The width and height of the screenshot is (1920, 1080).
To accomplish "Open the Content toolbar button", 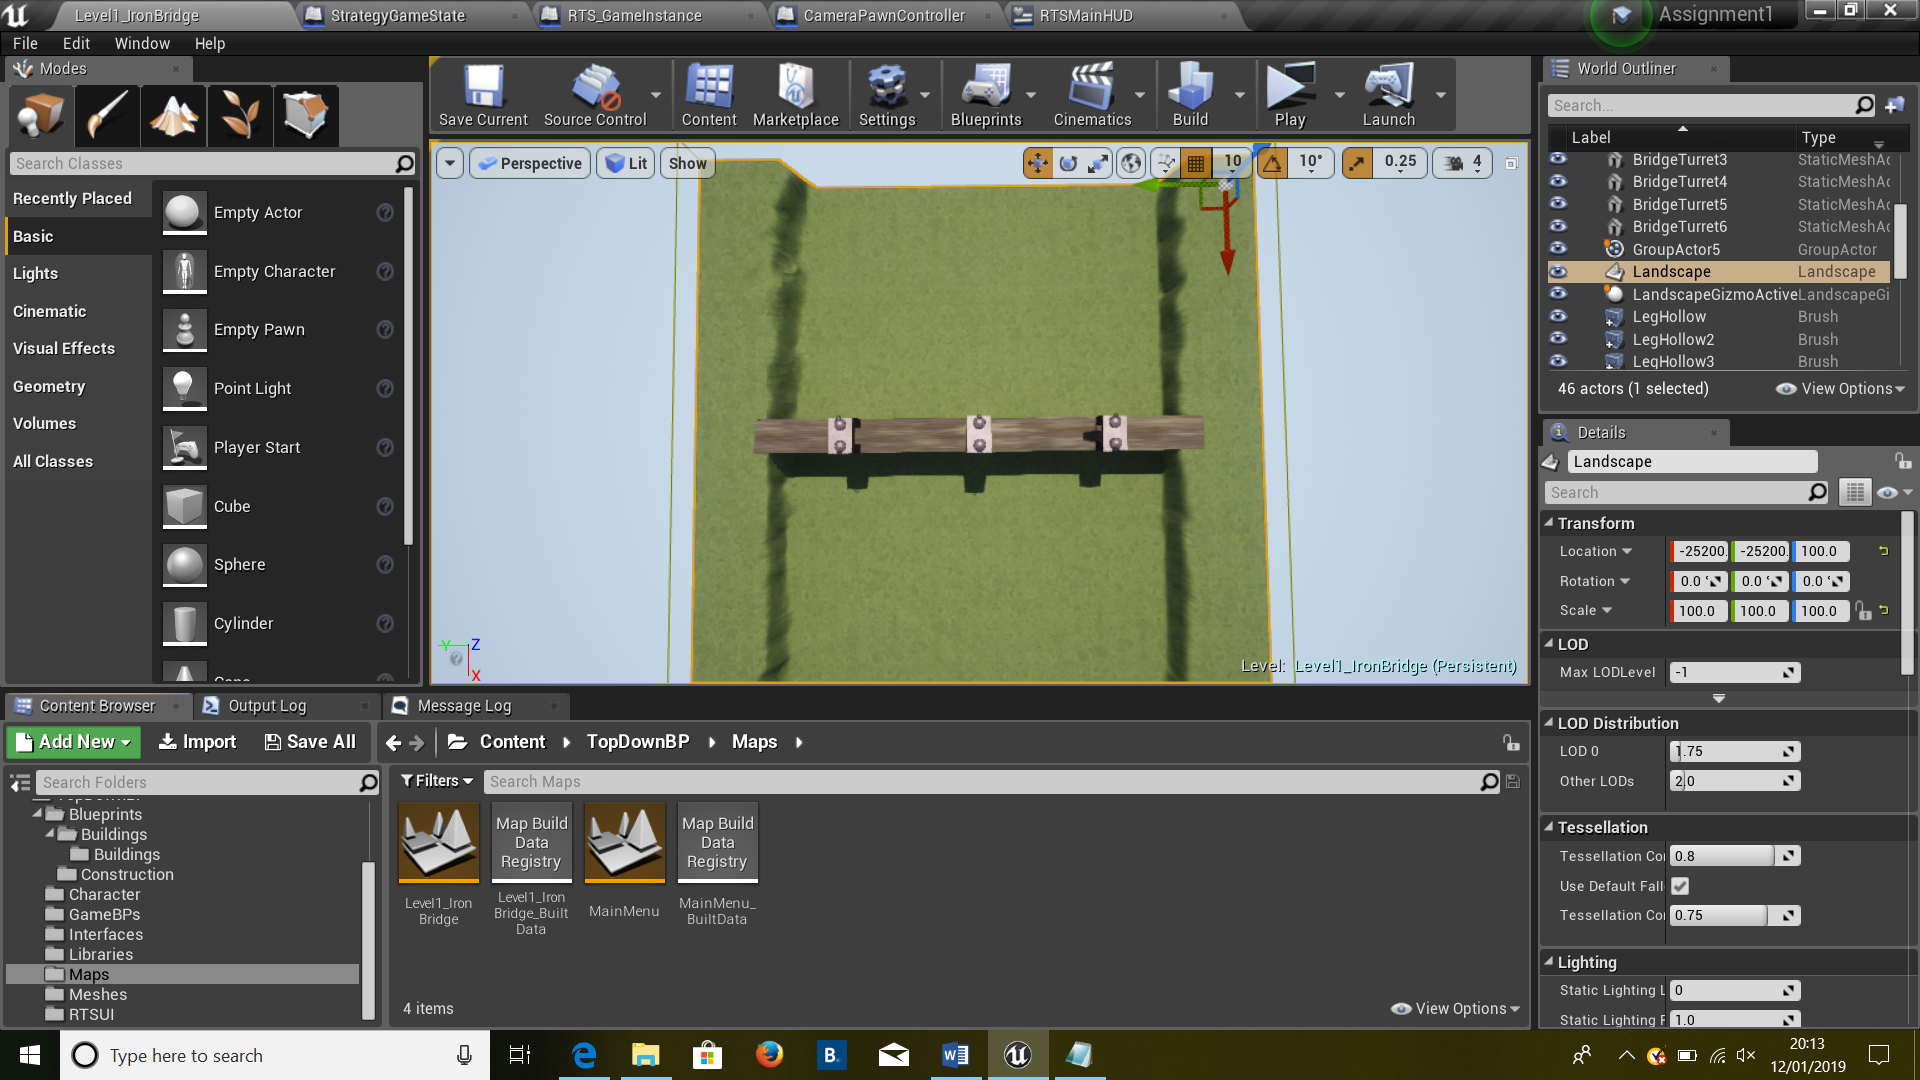I will (709, 95).
